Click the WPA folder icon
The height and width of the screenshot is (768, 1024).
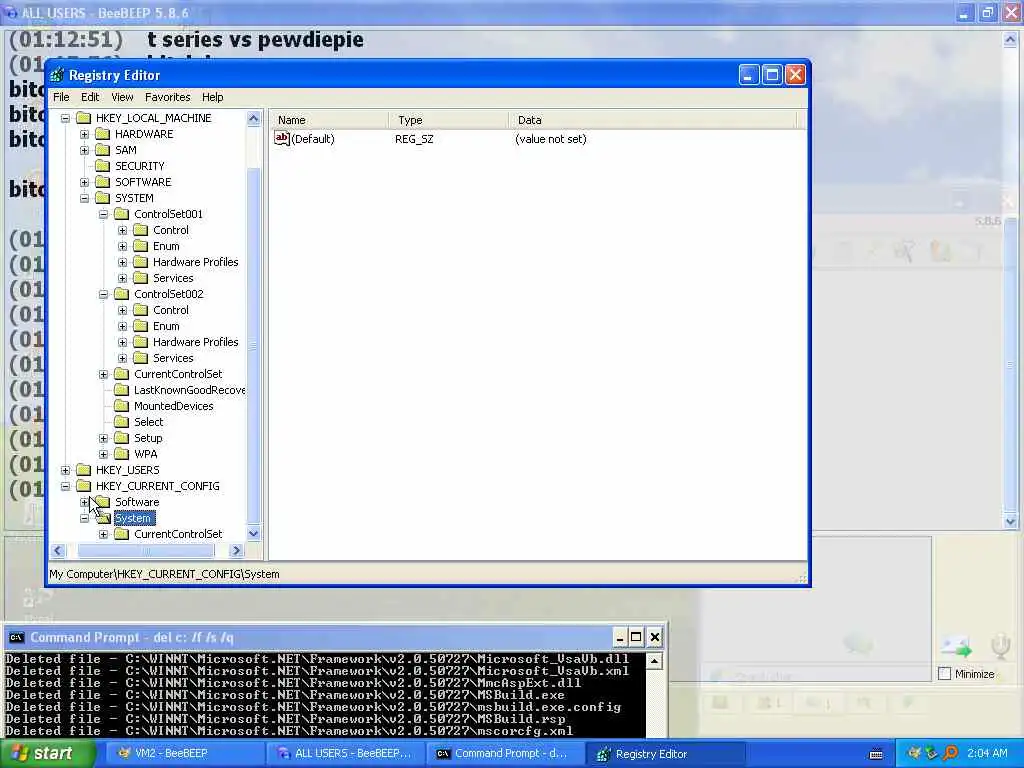pos(121,454)
